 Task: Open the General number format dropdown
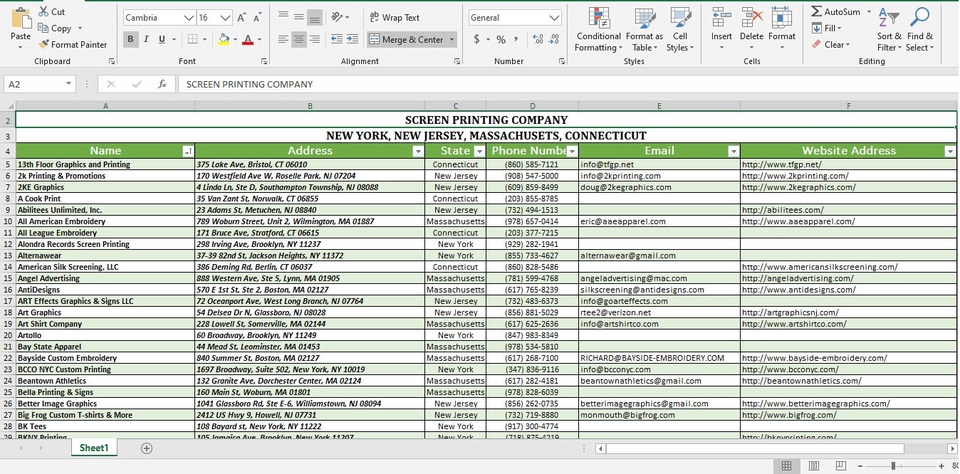click(x=554, y=18)
